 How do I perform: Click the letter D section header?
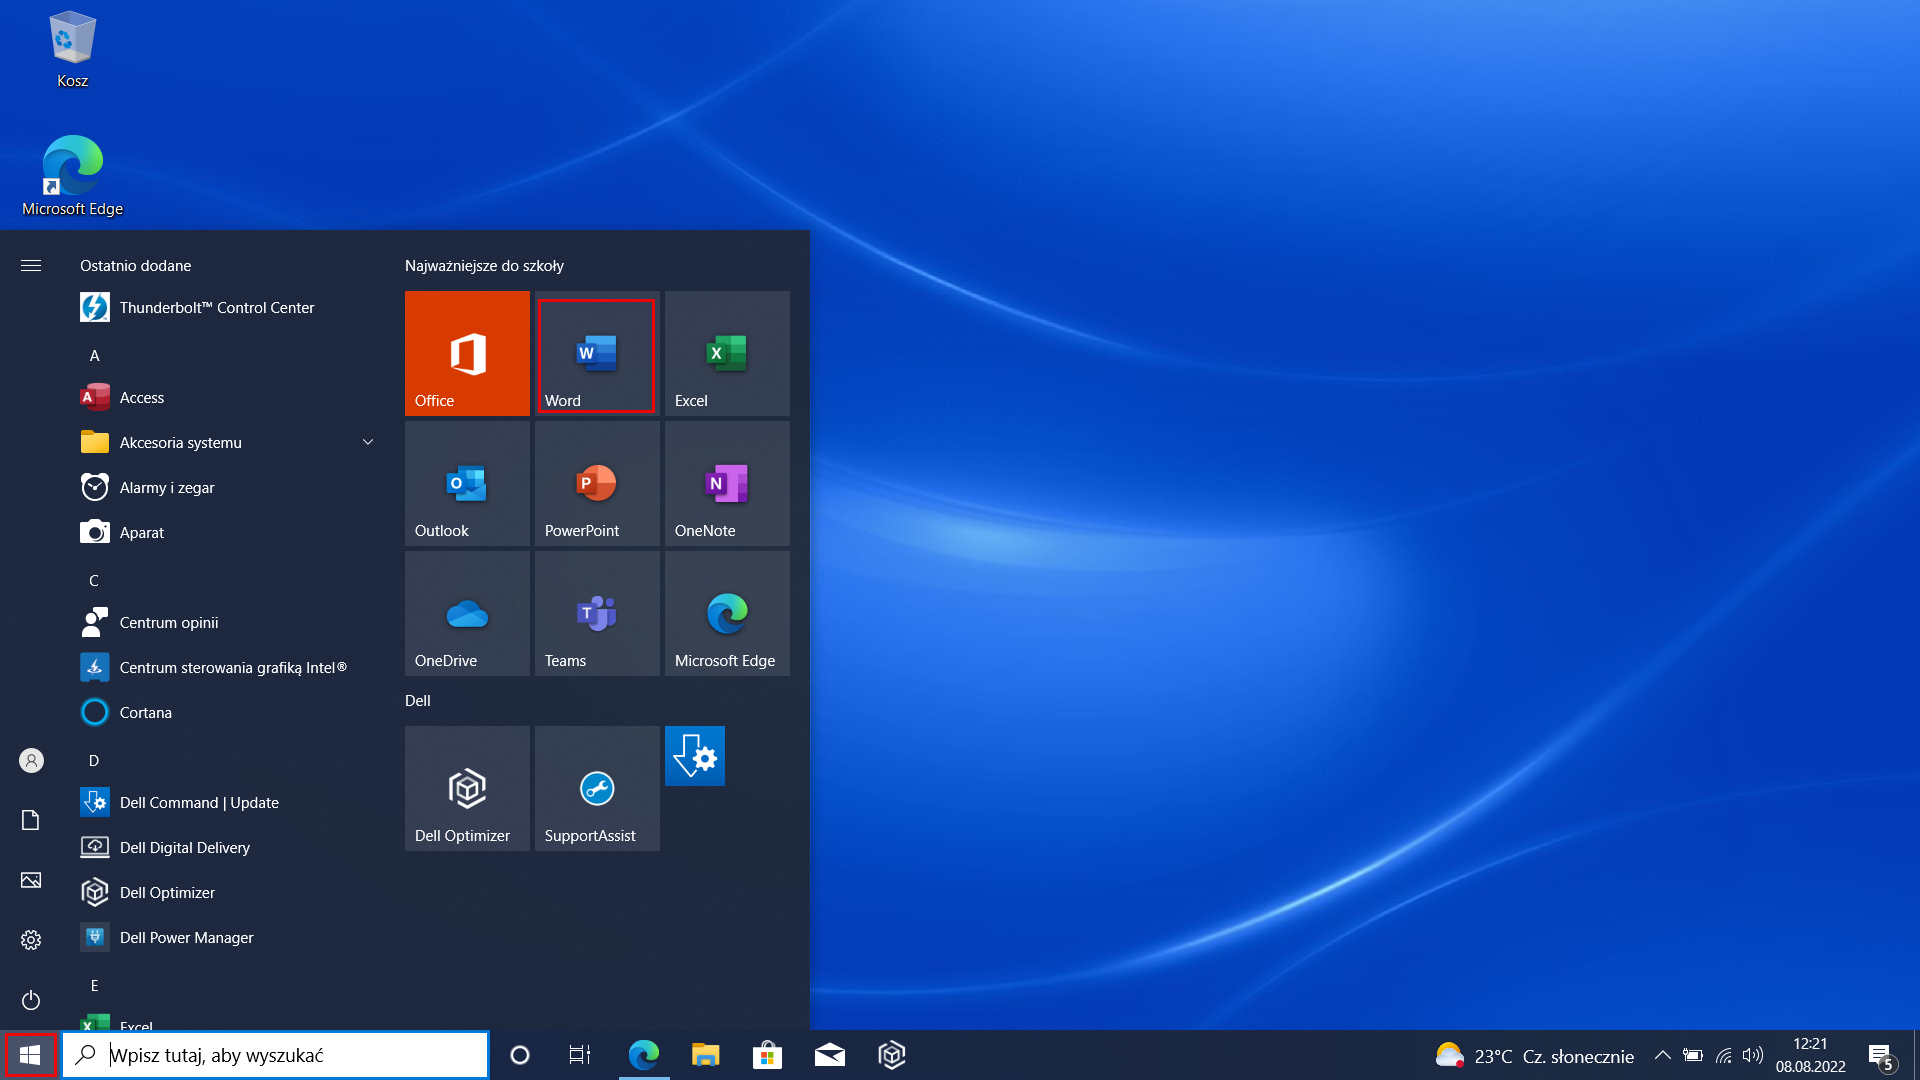(x=94, y=760)
